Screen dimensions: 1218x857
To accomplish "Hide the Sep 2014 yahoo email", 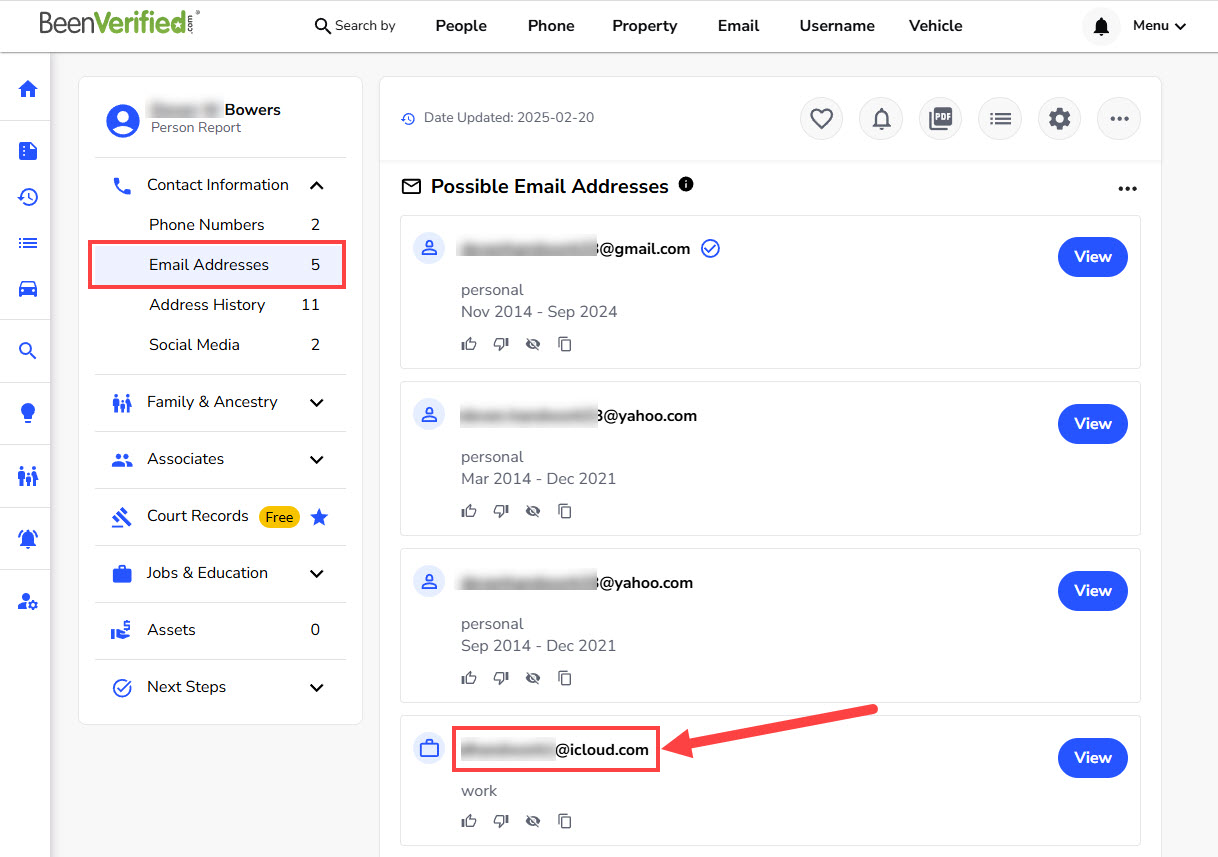I will (x=533, y=678).
